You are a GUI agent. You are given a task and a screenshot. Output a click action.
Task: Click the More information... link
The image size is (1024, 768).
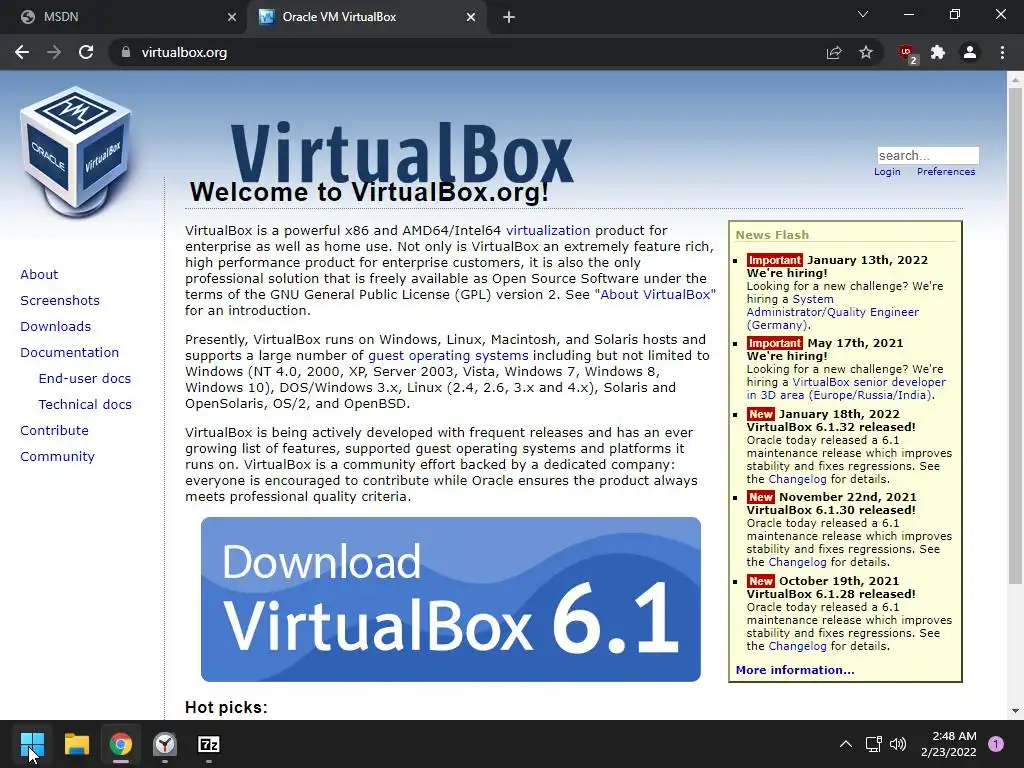795,670
